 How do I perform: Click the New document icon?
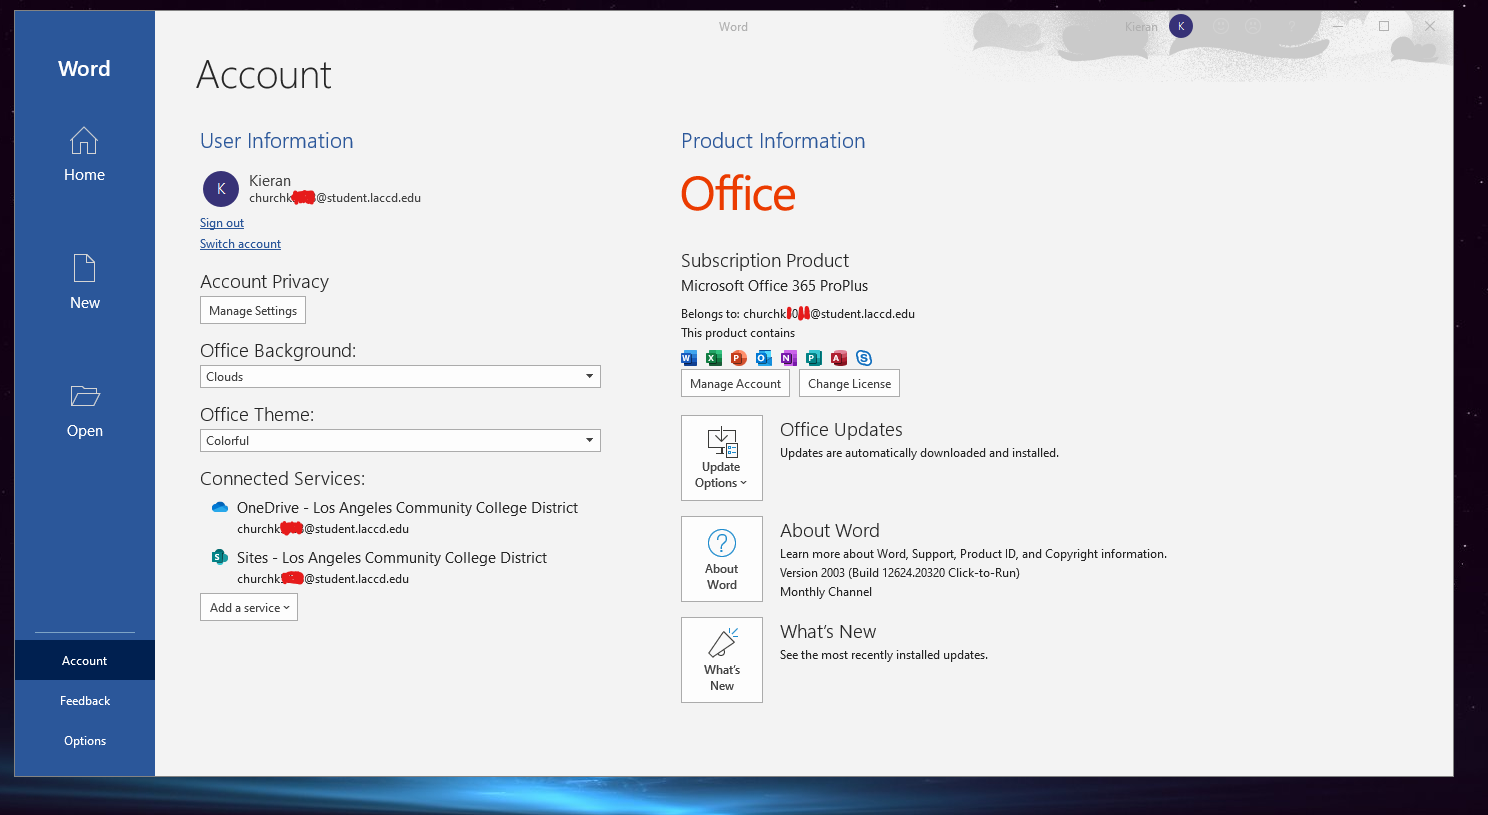coord(84,269)
